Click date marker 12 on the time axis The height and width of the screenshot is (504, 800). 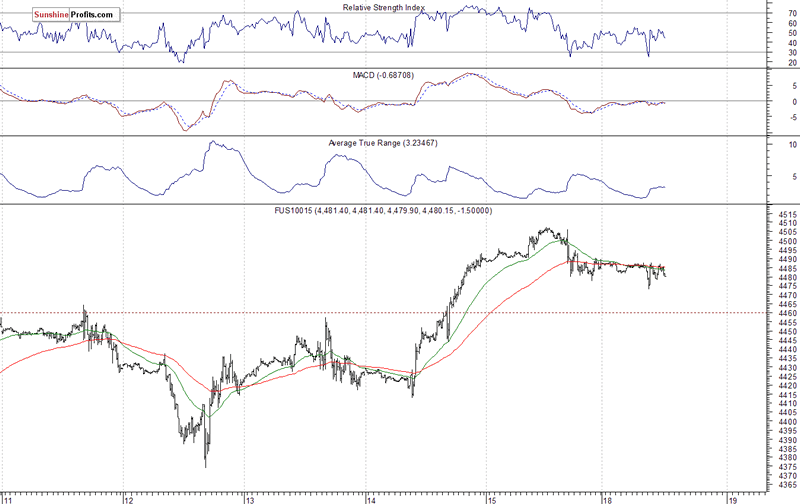click(129, 499)
